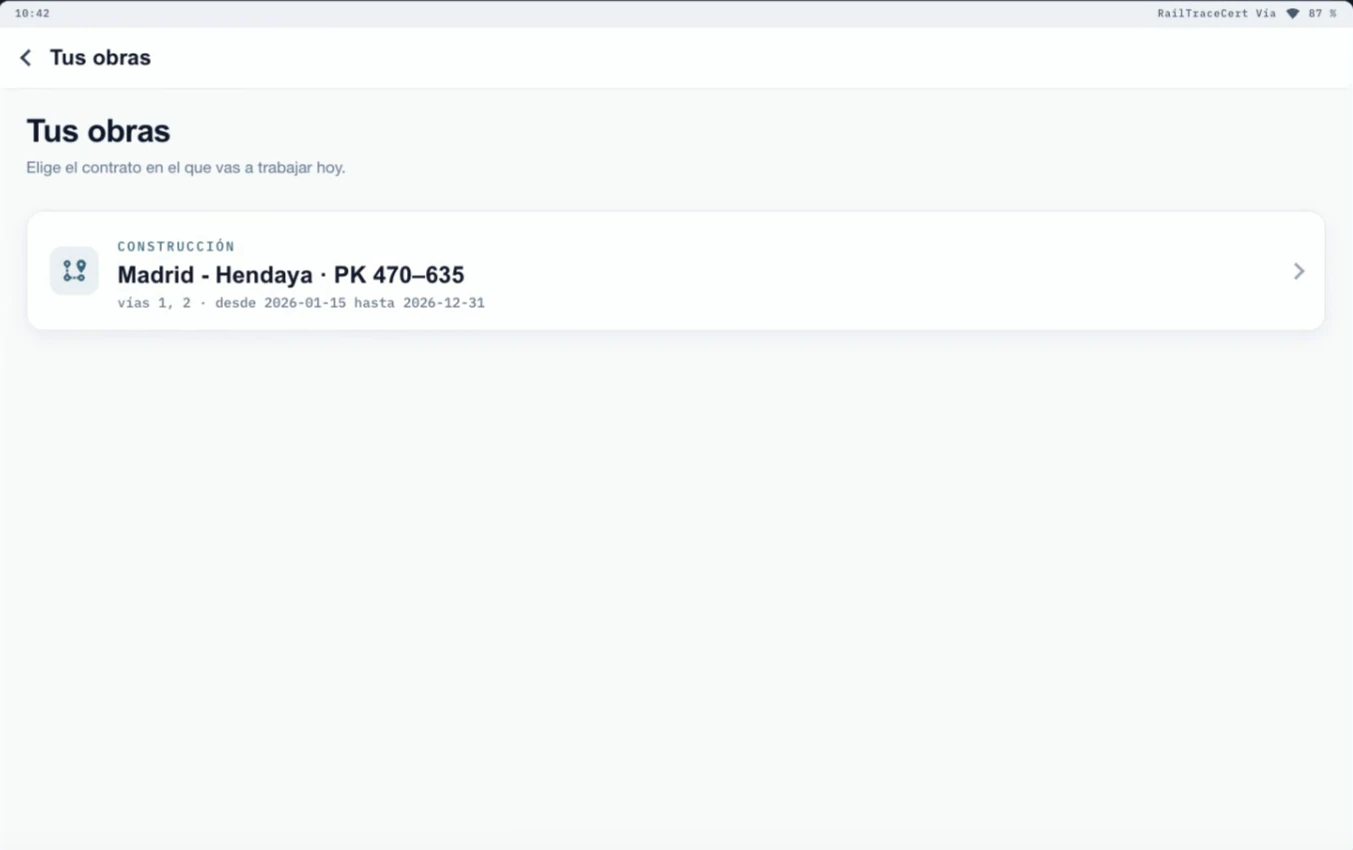
Task: Open contract via the right chevron
Action: coord(1298,271)
